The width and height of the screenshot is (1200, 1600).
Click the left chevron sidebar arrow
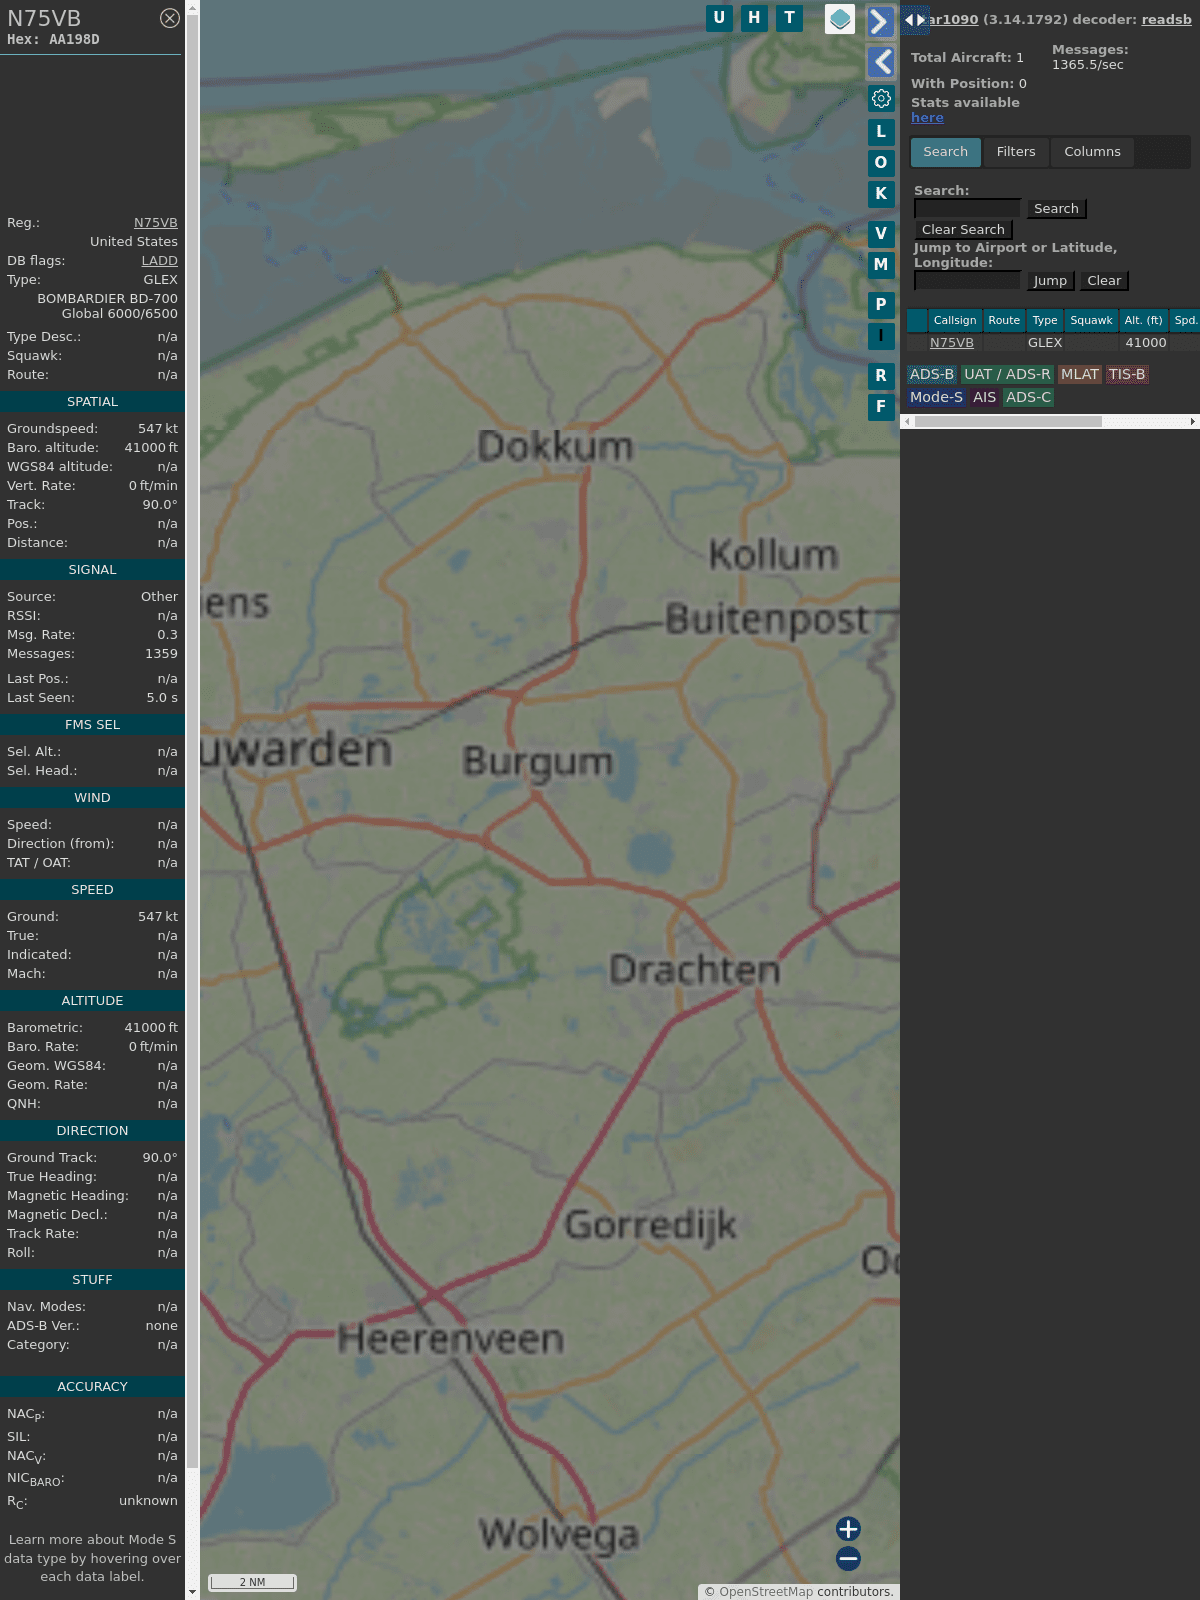880,62
